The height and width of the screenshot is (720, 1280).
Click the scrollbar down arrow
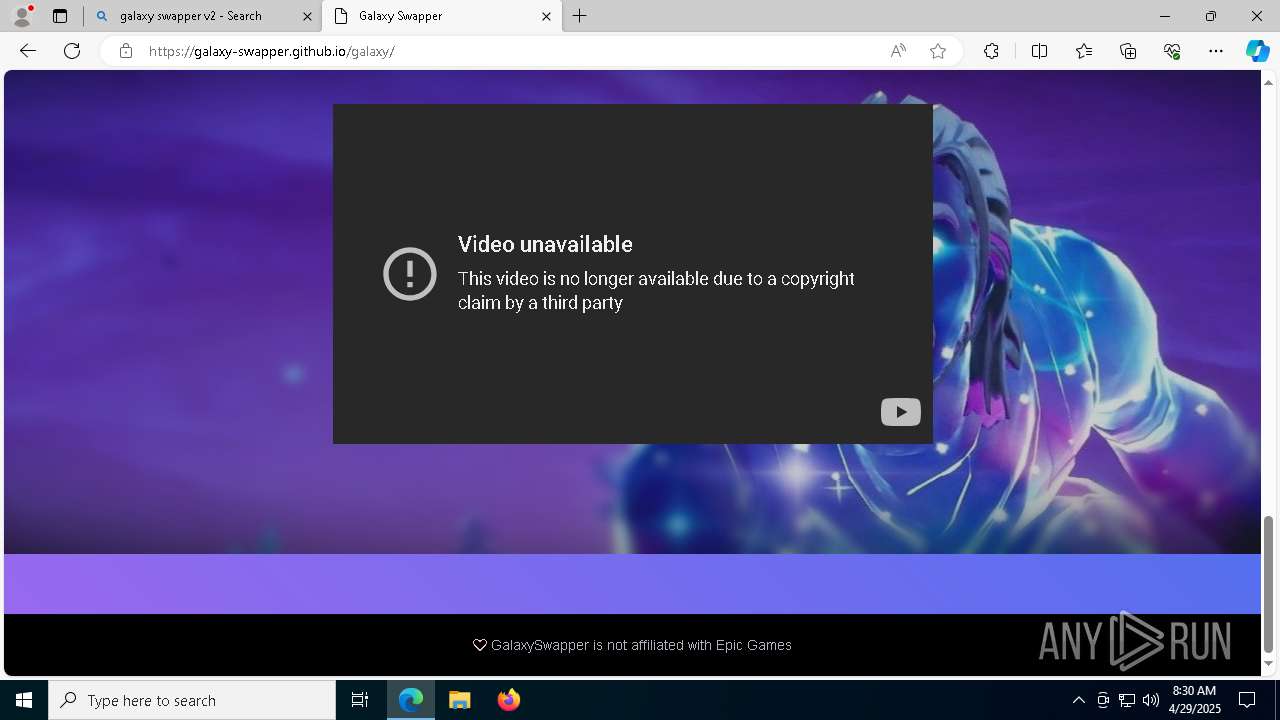click(1269, 663)
